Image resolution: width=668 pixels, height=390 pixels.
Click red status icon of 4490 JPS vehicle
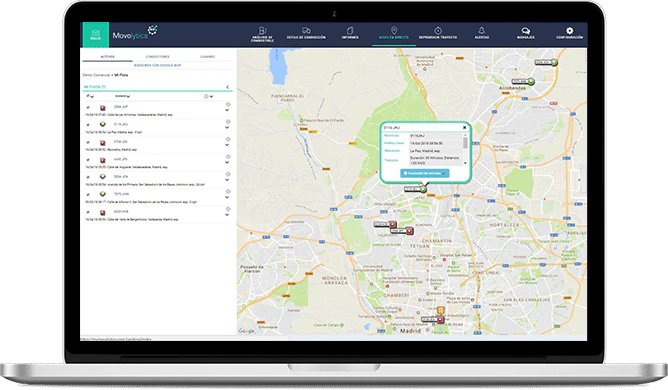pyautogui.click(x=103, y=160)
